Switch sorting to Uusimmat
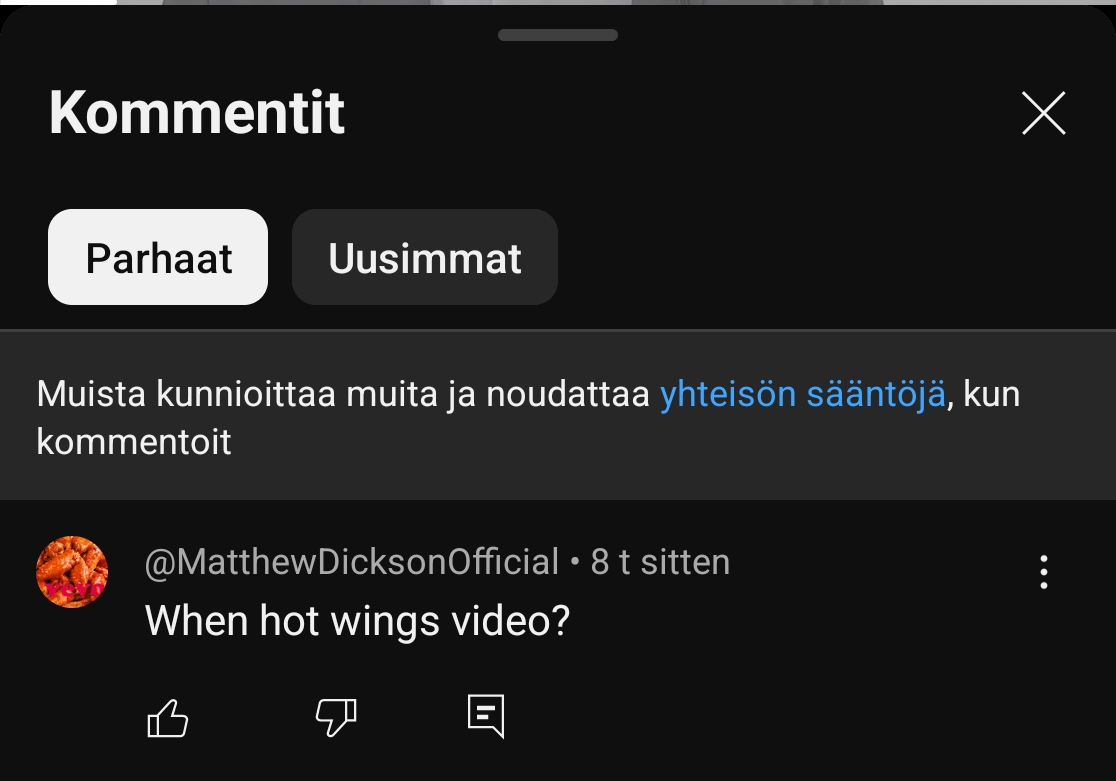This screenshot has height=781, width=1116. click(425, 257)
